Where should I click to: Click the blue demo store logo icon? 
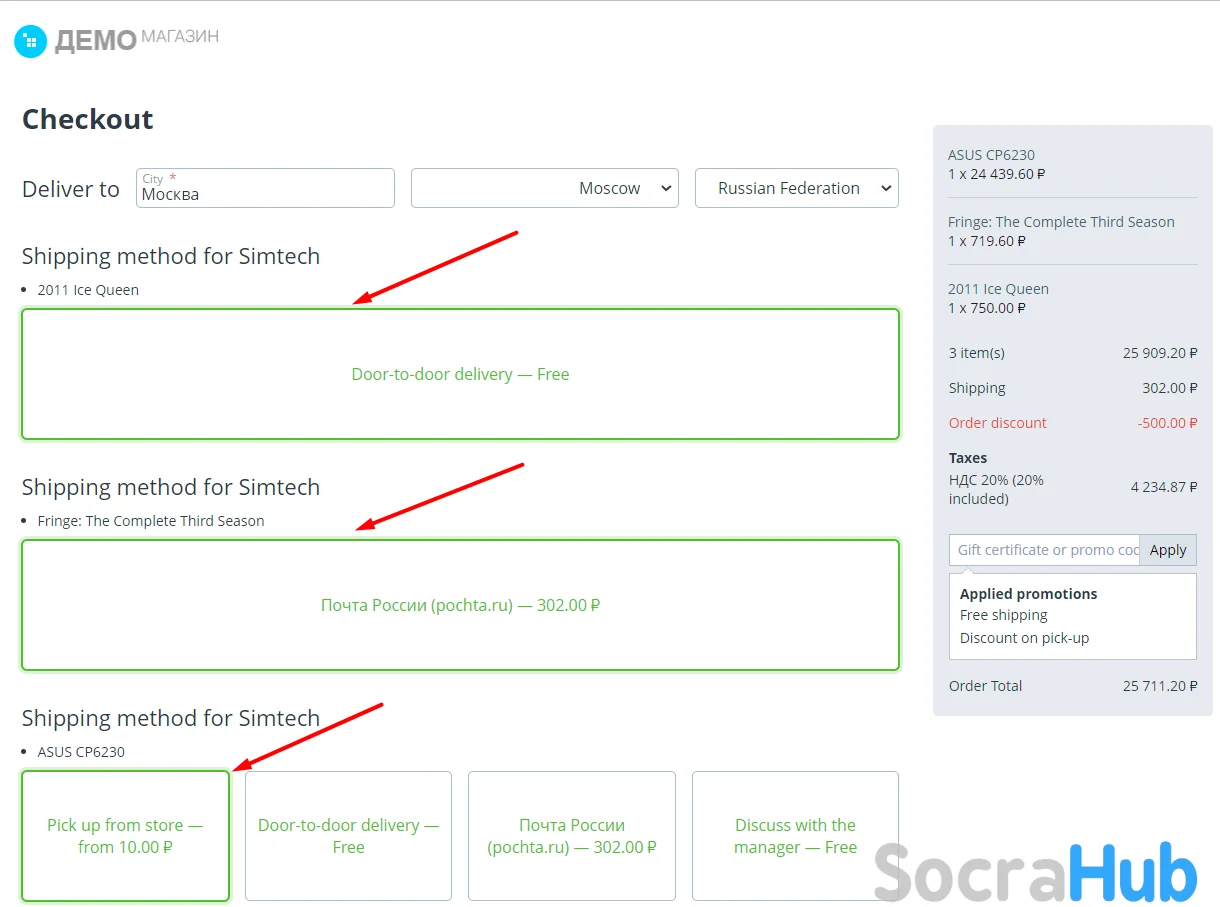click(30, 41)
